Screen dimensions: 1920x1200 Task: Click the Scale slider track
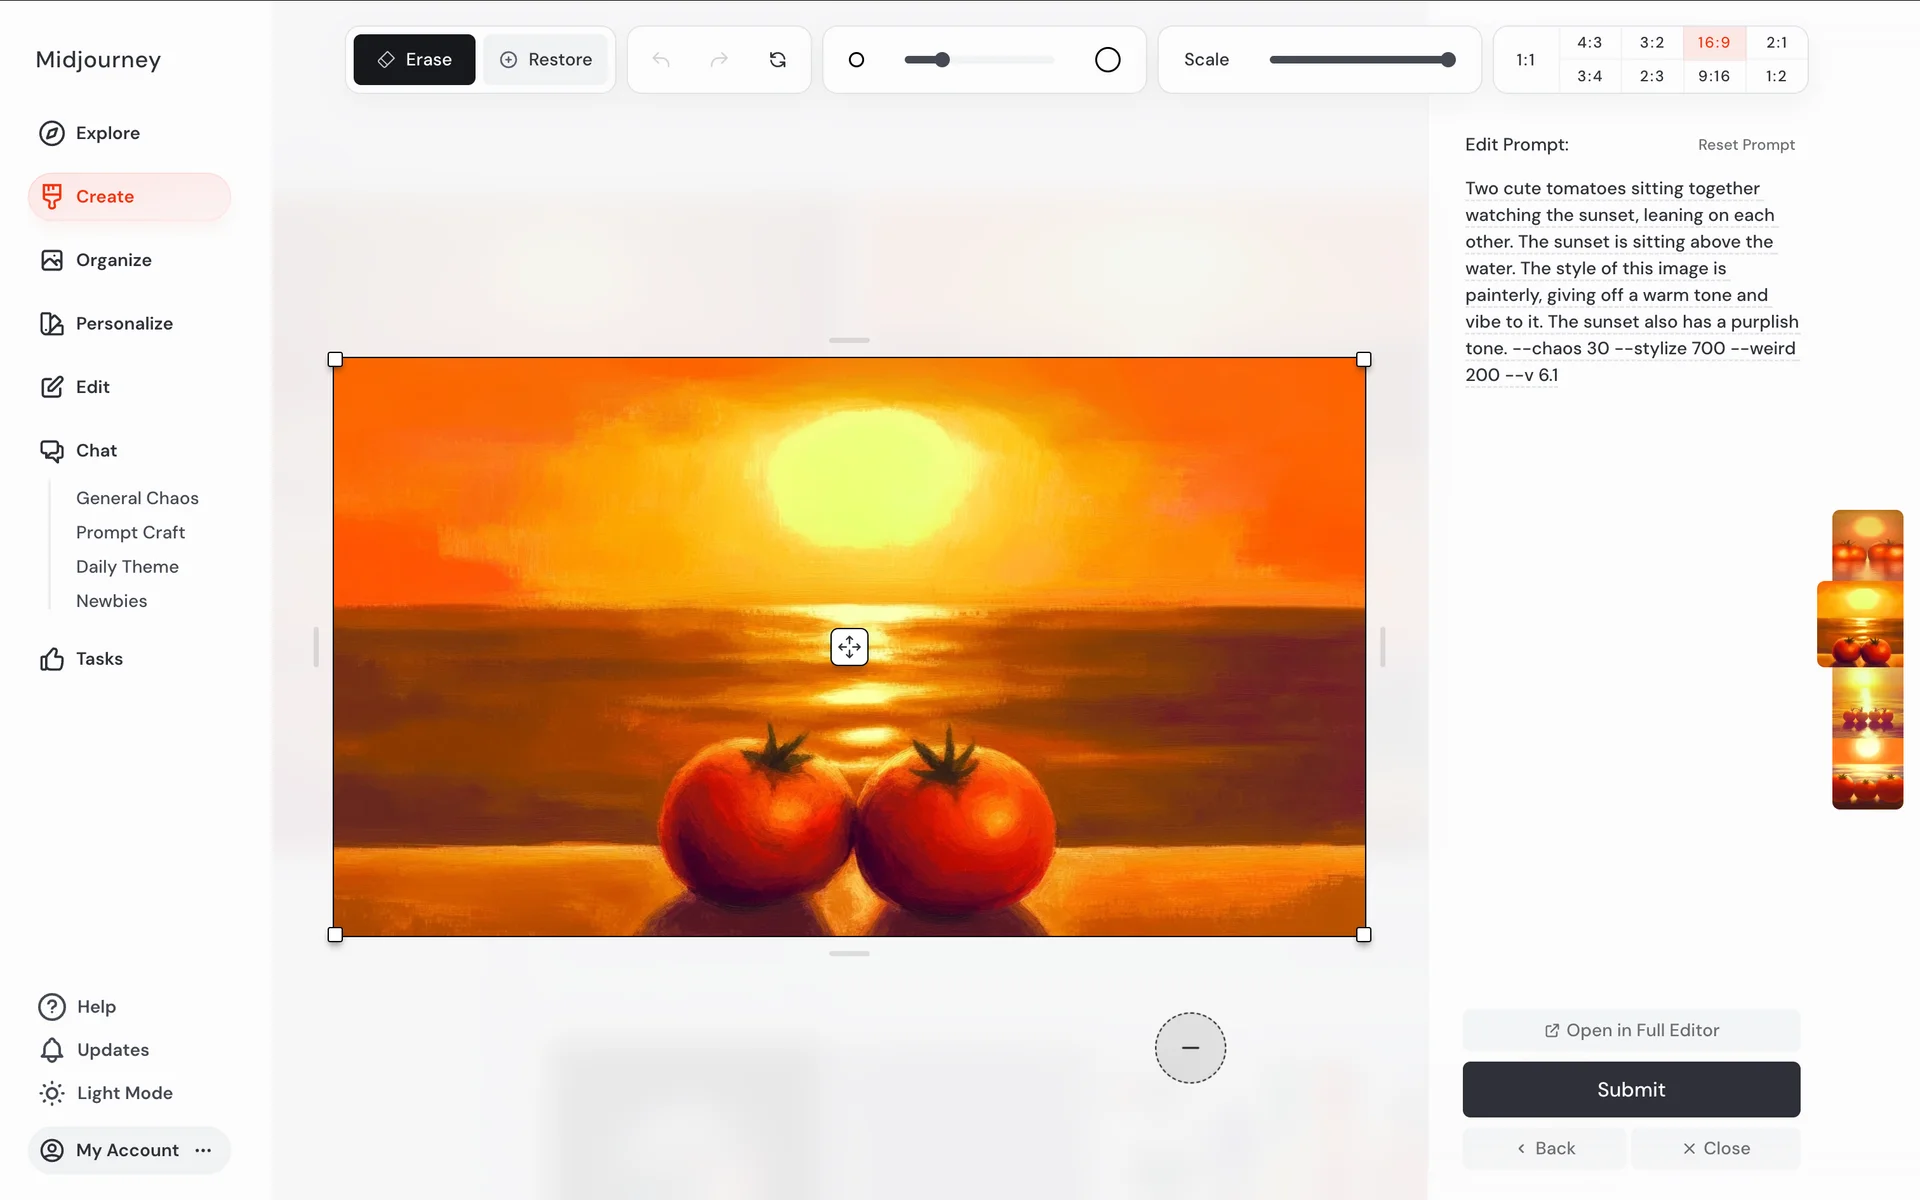(1360, 60)
